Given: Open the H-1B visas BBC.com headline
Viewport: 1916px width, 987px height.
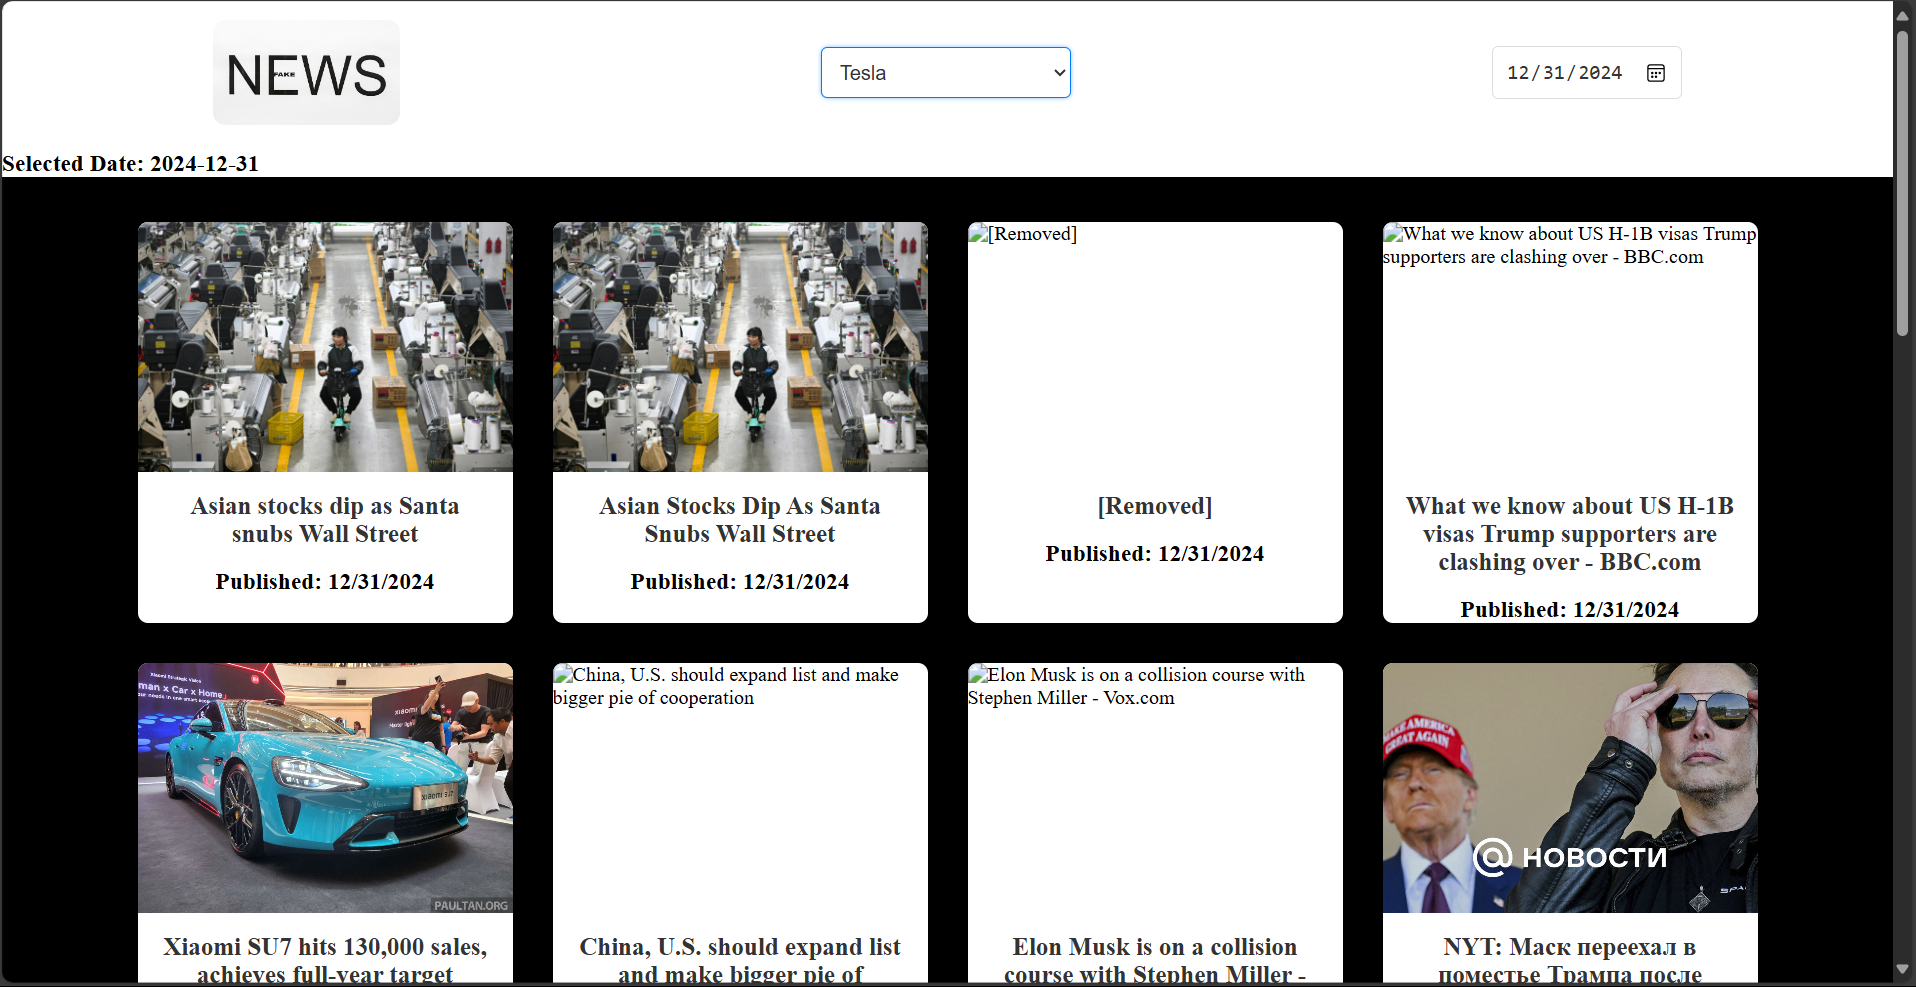Looking at the screenshot, I should (1570, 534).
